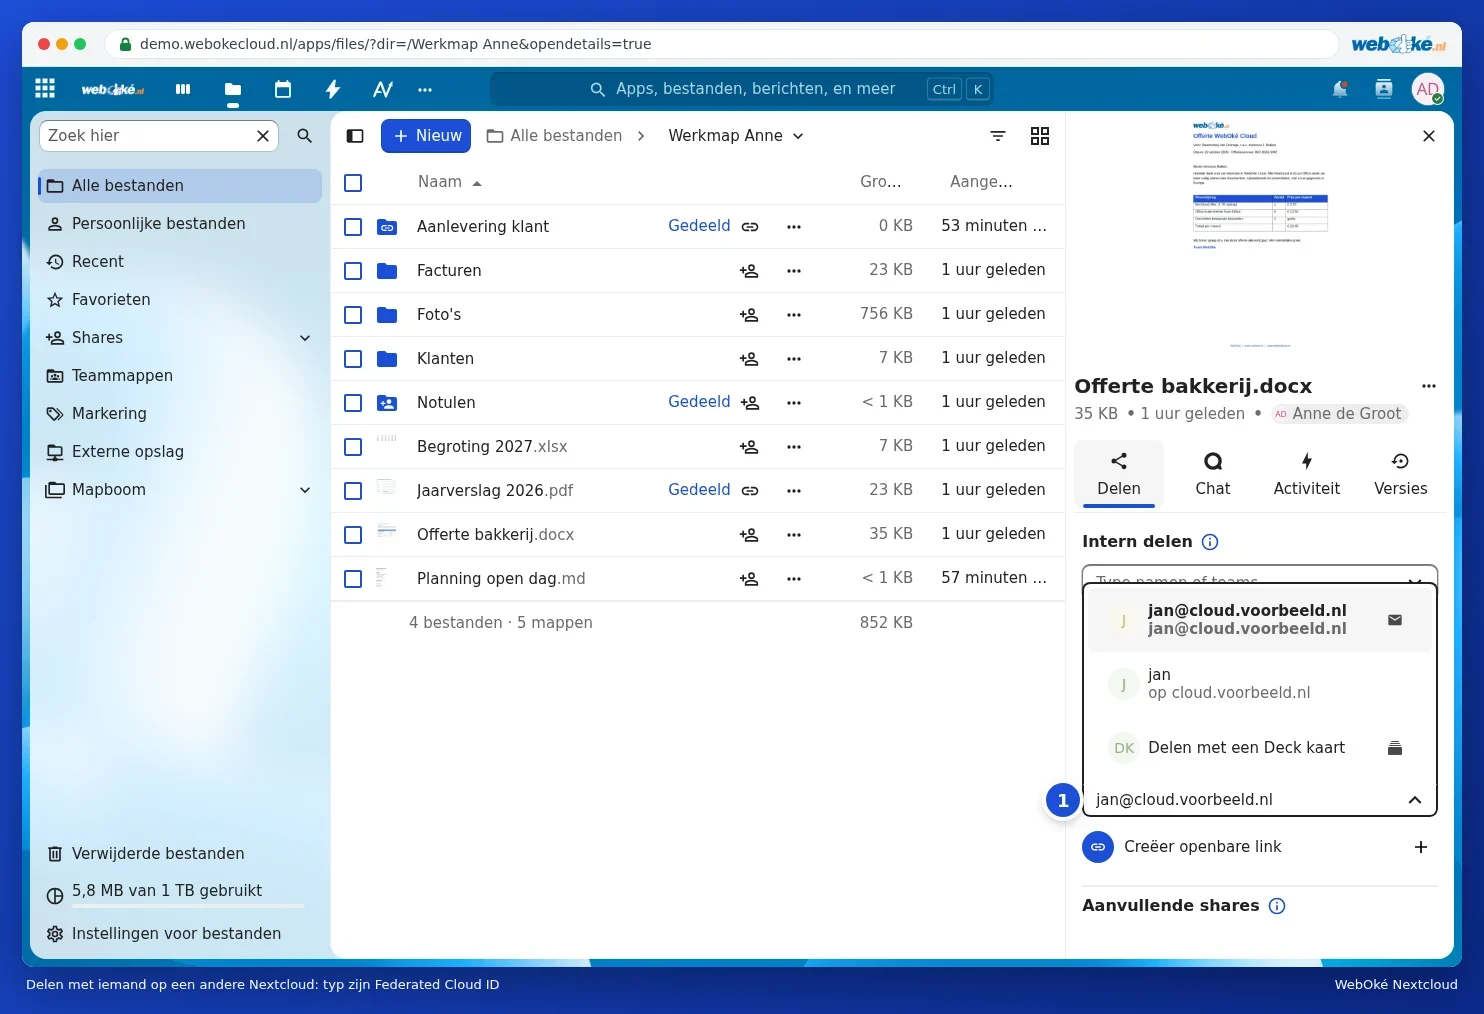Image resolution: width=1484 pixels, height=1014 pixels.
Task: Check the Begroting 2027.xlsx row
Action: (x=353, y=447)
